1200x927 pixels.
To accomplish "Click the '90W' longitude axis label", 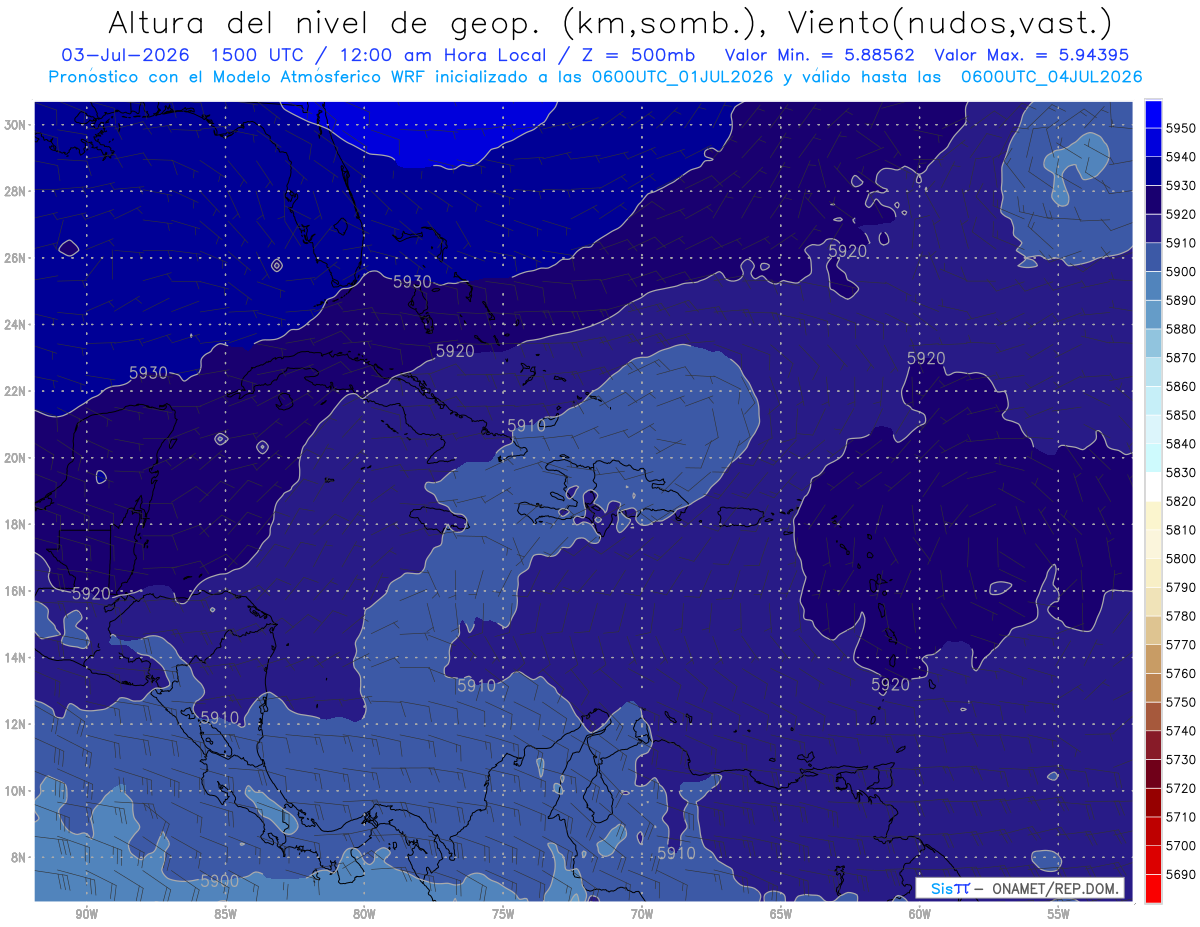I will 86,913.
